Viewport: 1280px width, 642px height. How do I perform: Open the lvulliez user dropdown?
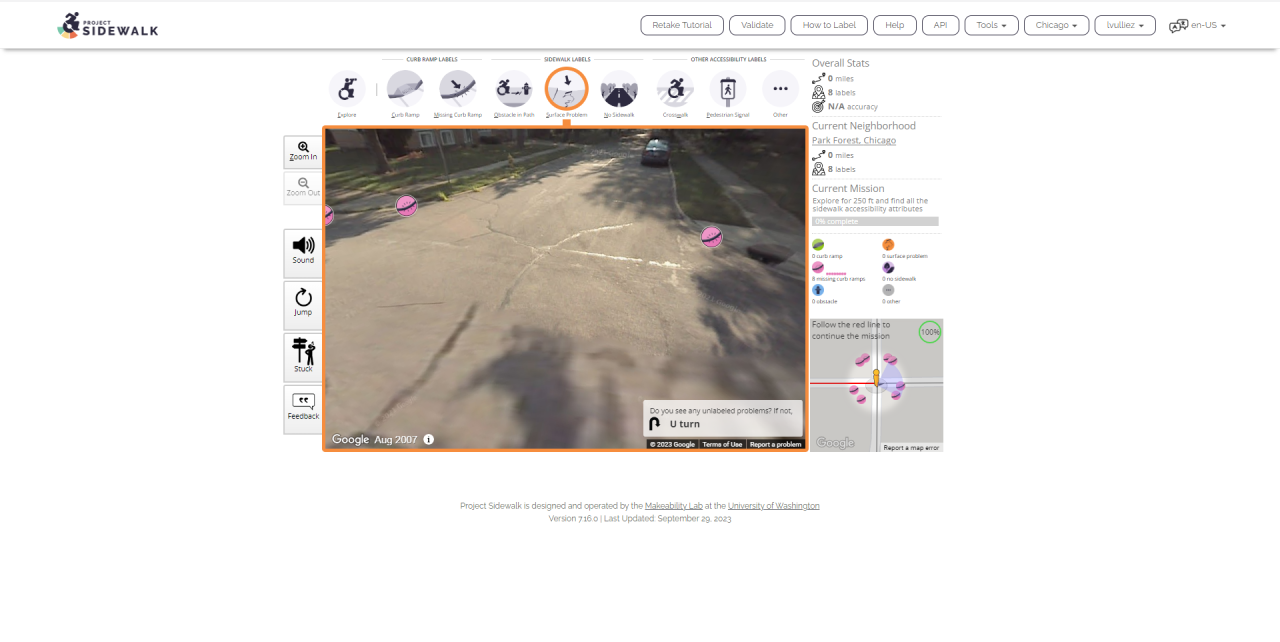pyautogui.click(x=1125, y=25)
